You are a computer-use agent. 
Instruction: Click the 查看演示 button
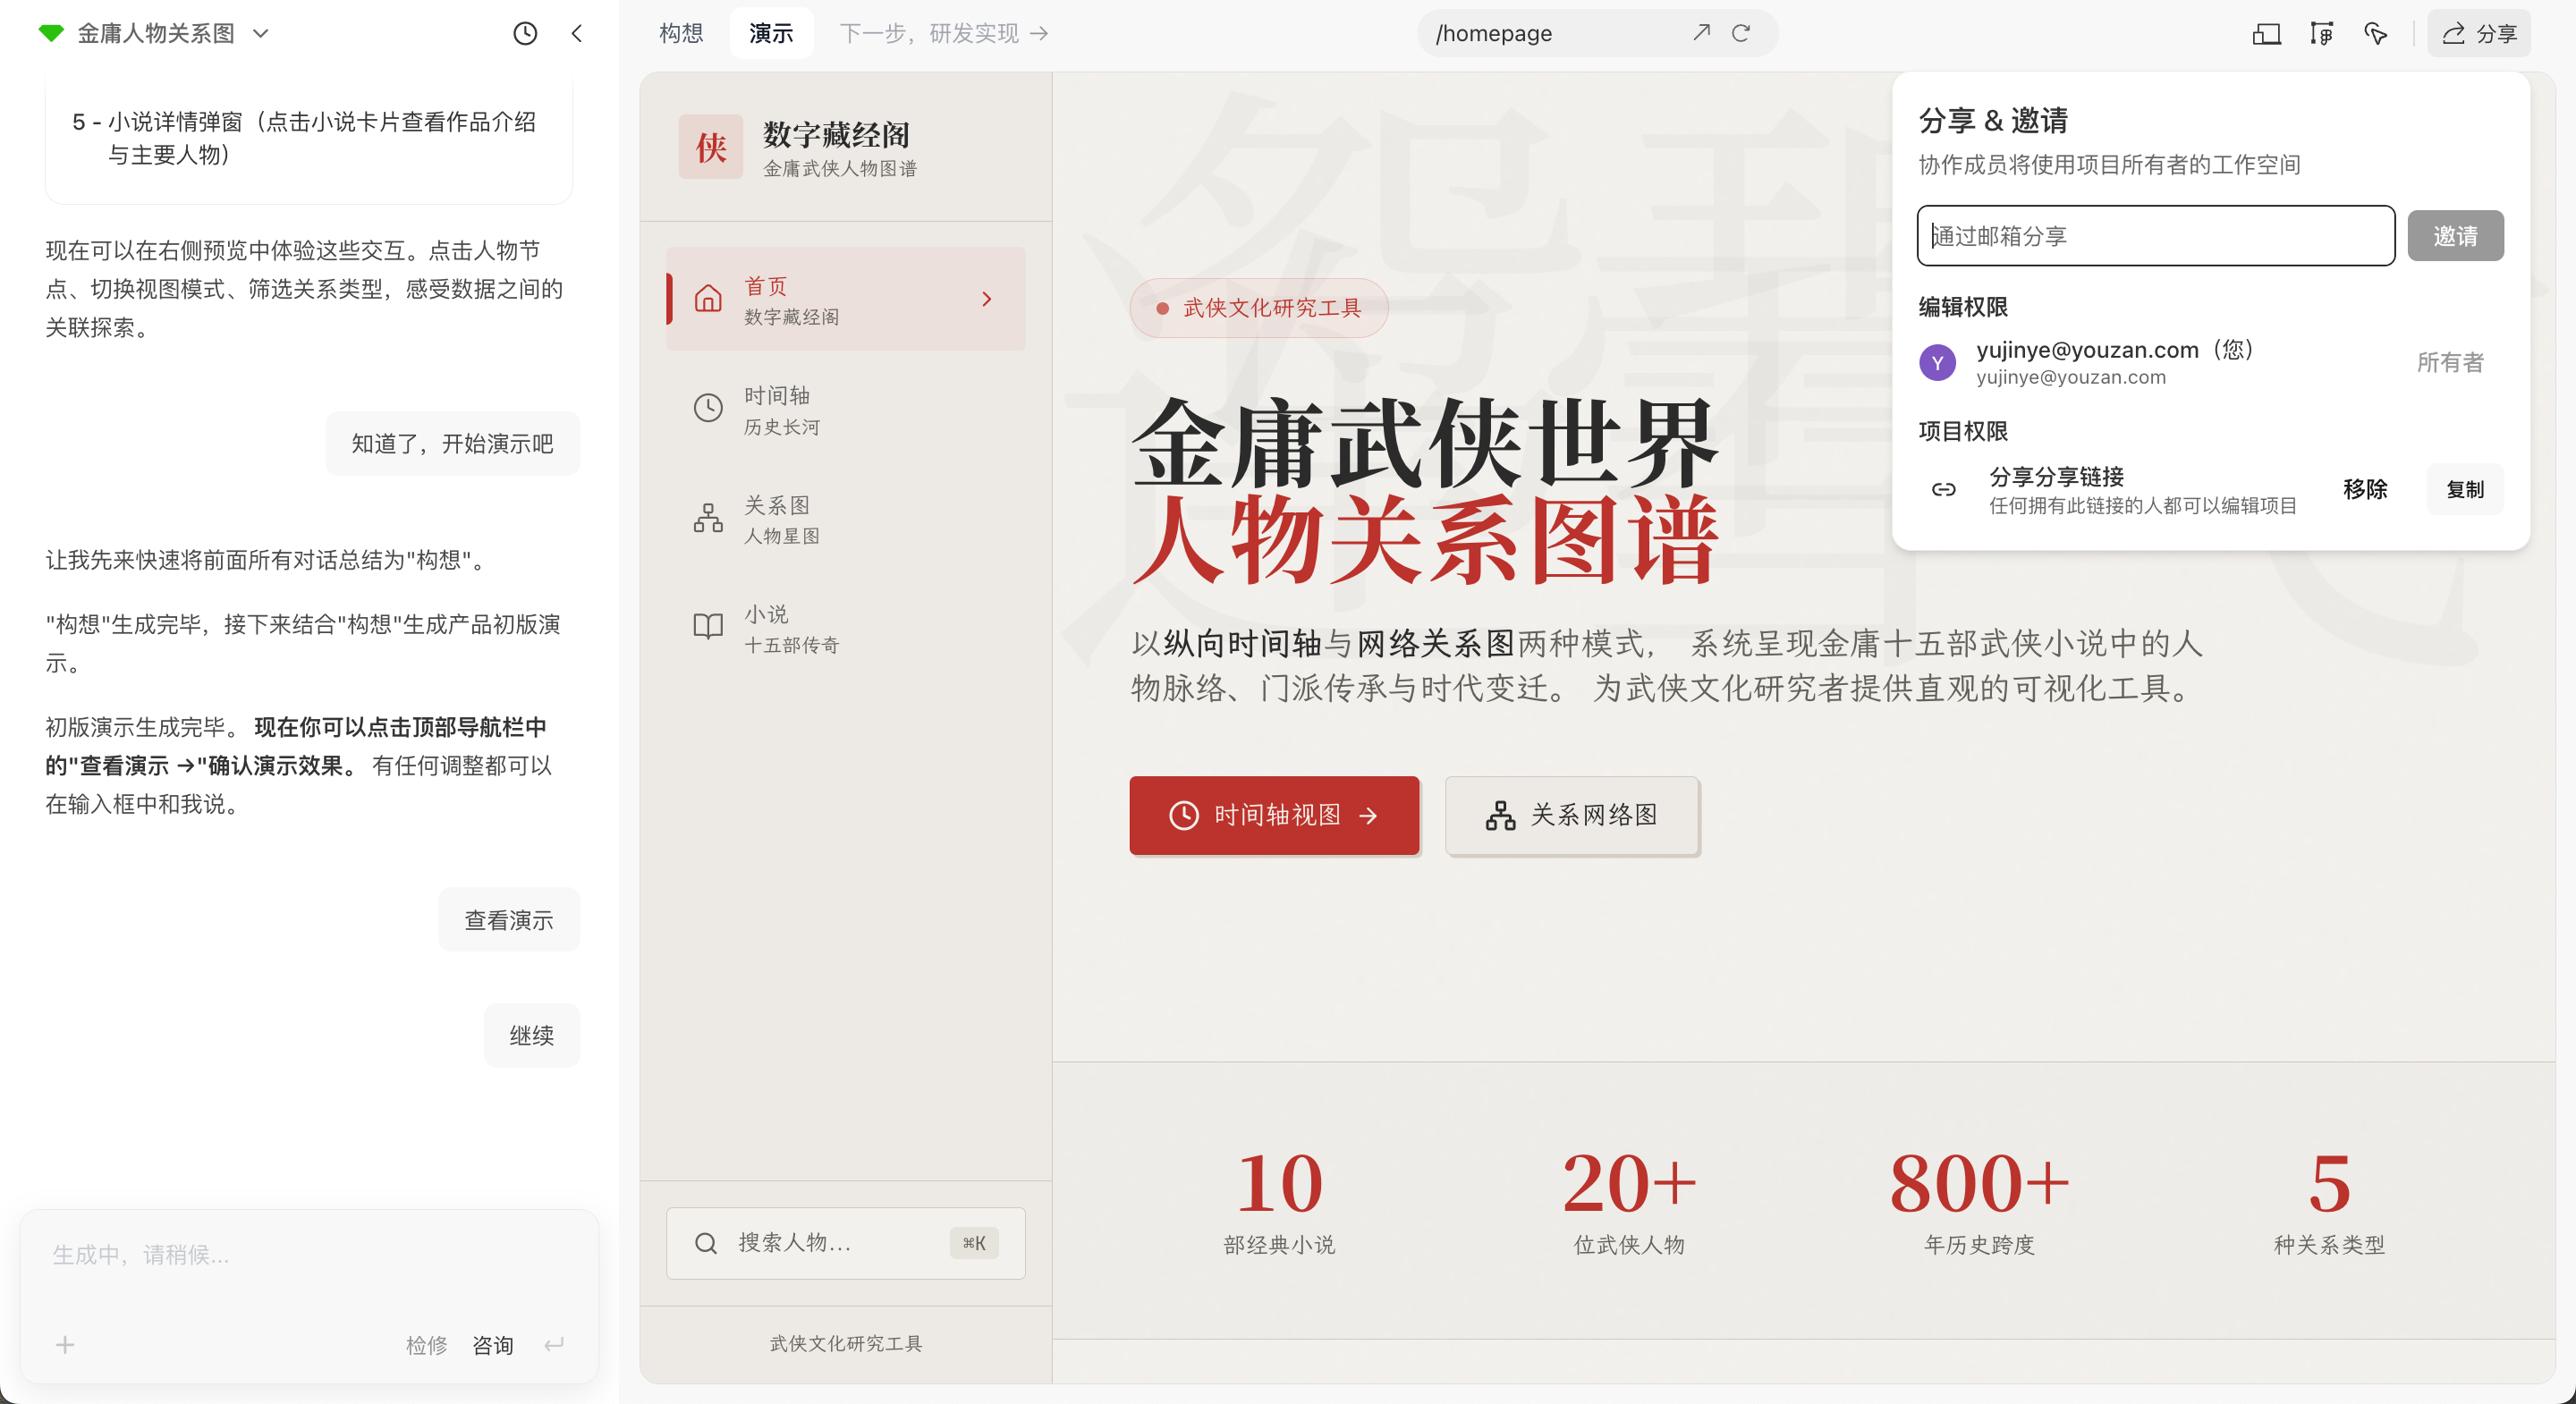[509, 919]
